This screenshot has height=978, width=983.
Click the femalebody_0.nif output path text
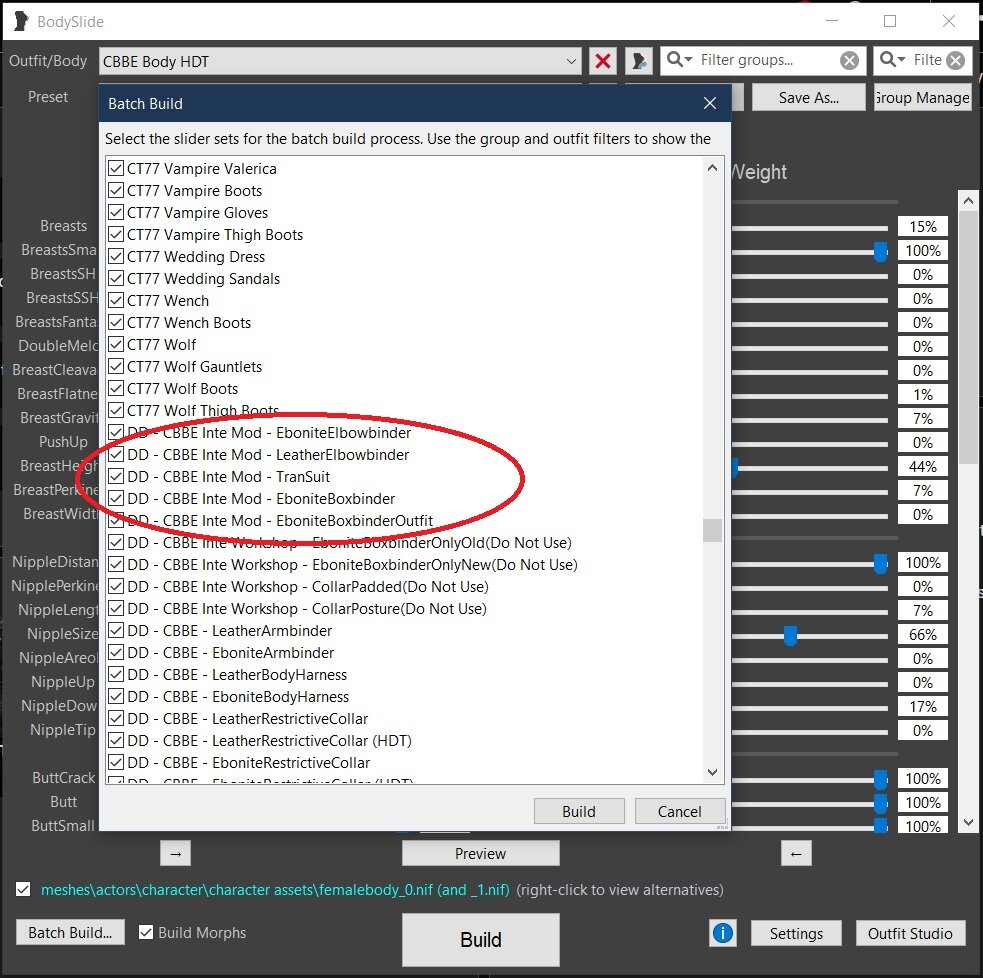click(275, 889)
